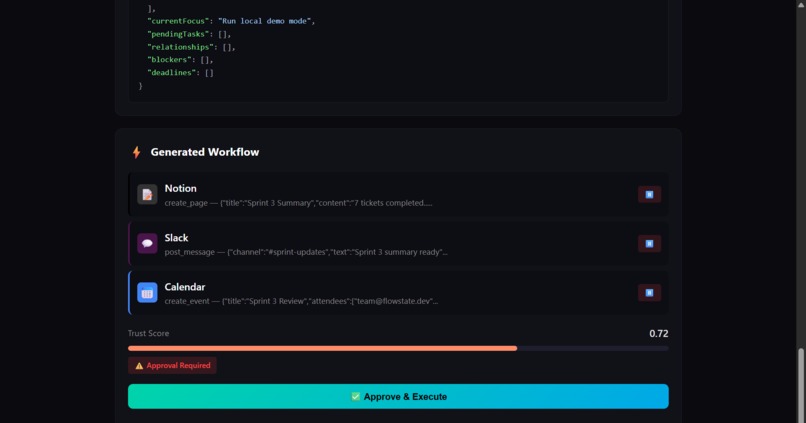
Task: Click the "currentFocus" JSON key
Action: [178, 21]
